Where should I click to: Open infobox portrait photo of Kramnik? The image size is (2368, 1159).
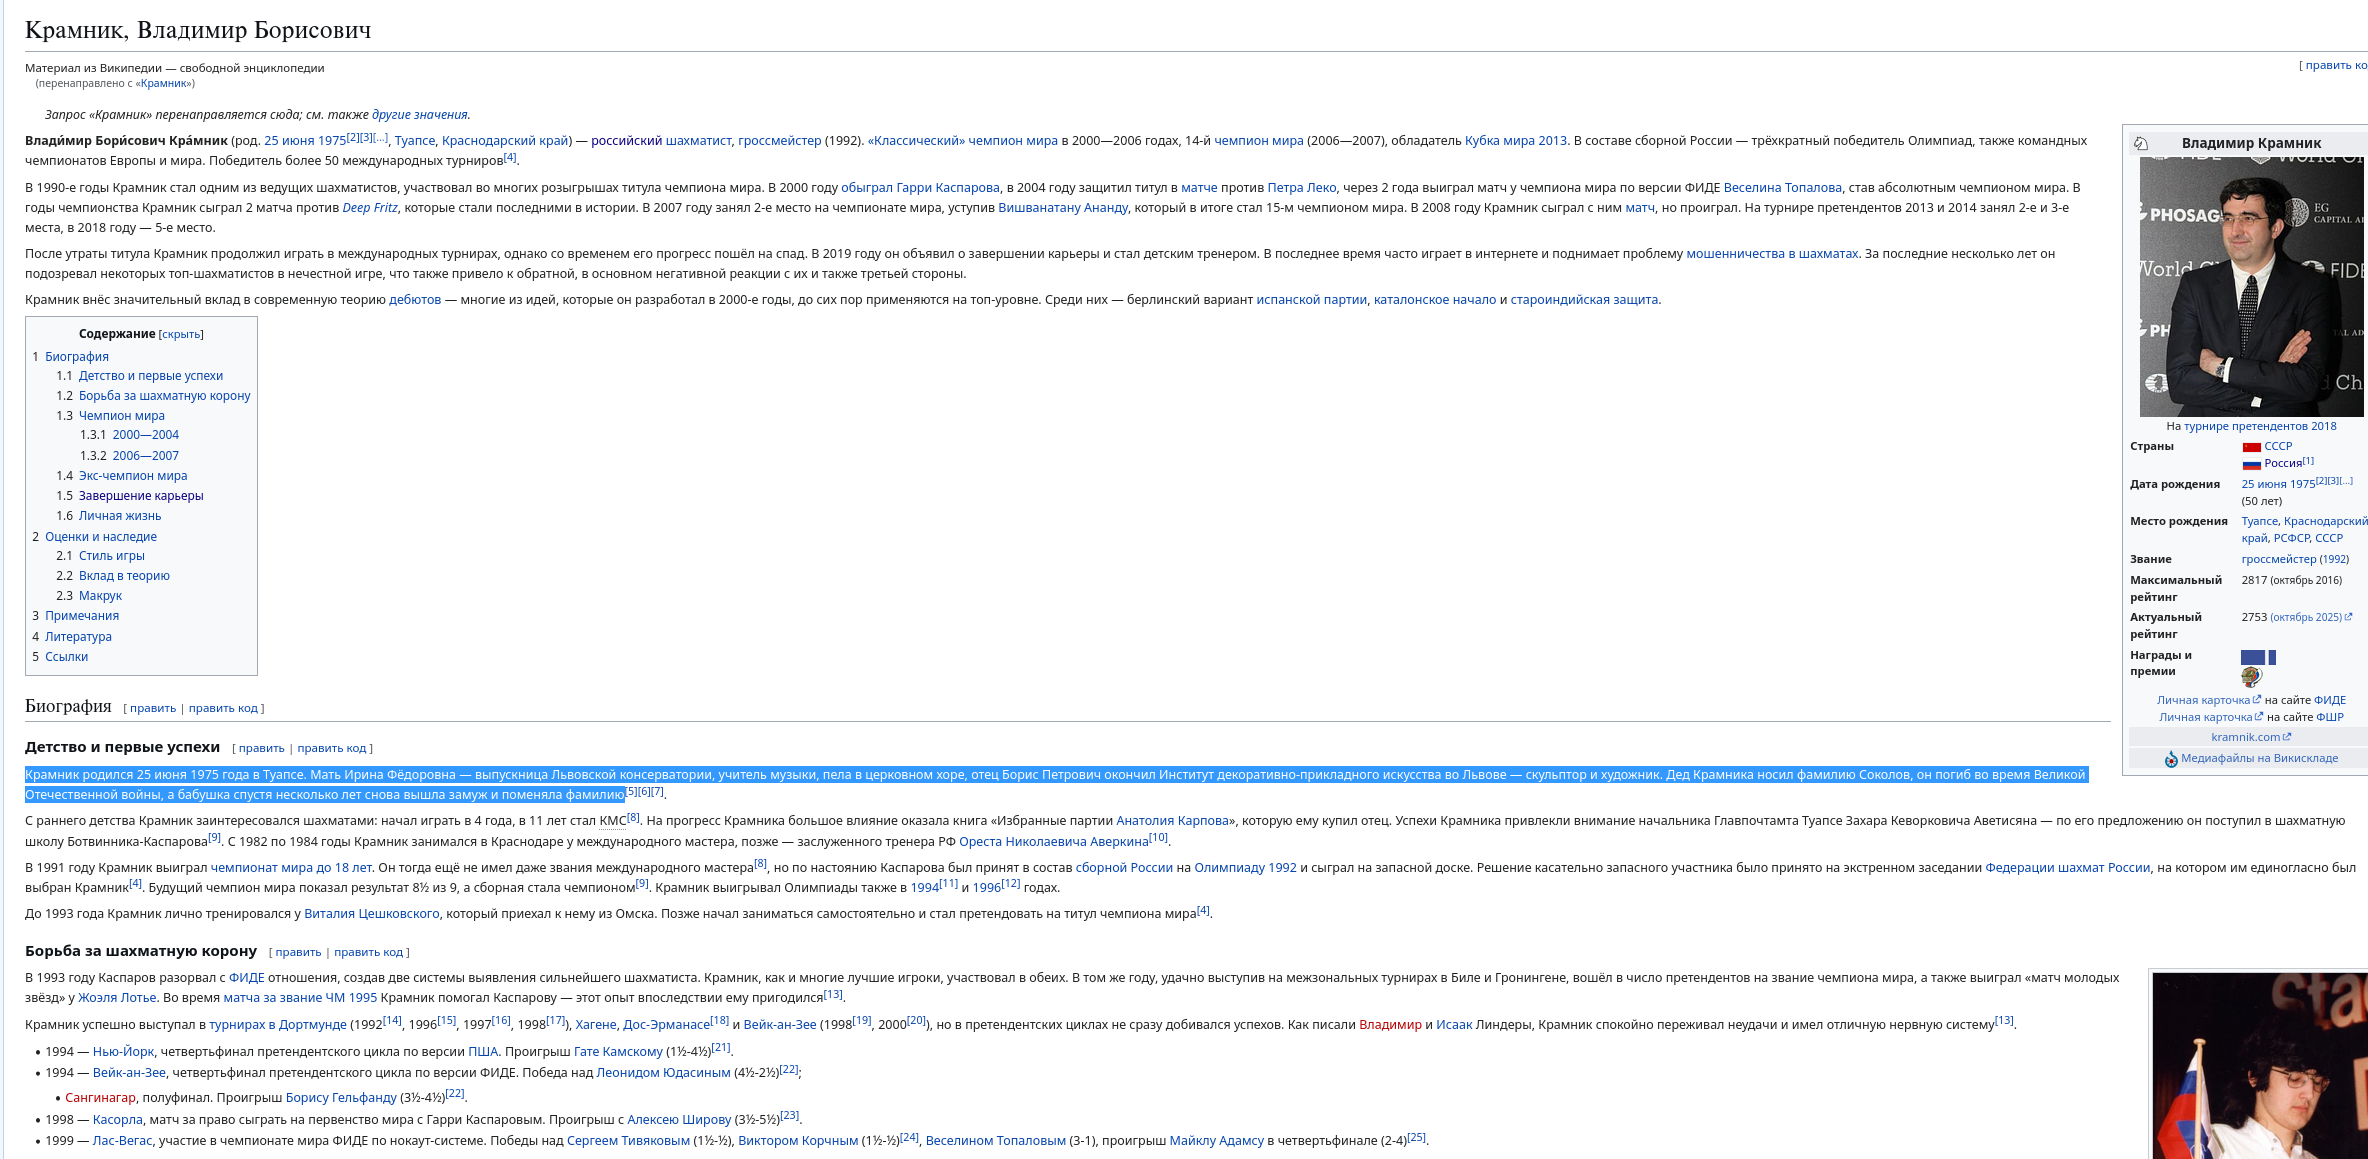point(2250,286)
